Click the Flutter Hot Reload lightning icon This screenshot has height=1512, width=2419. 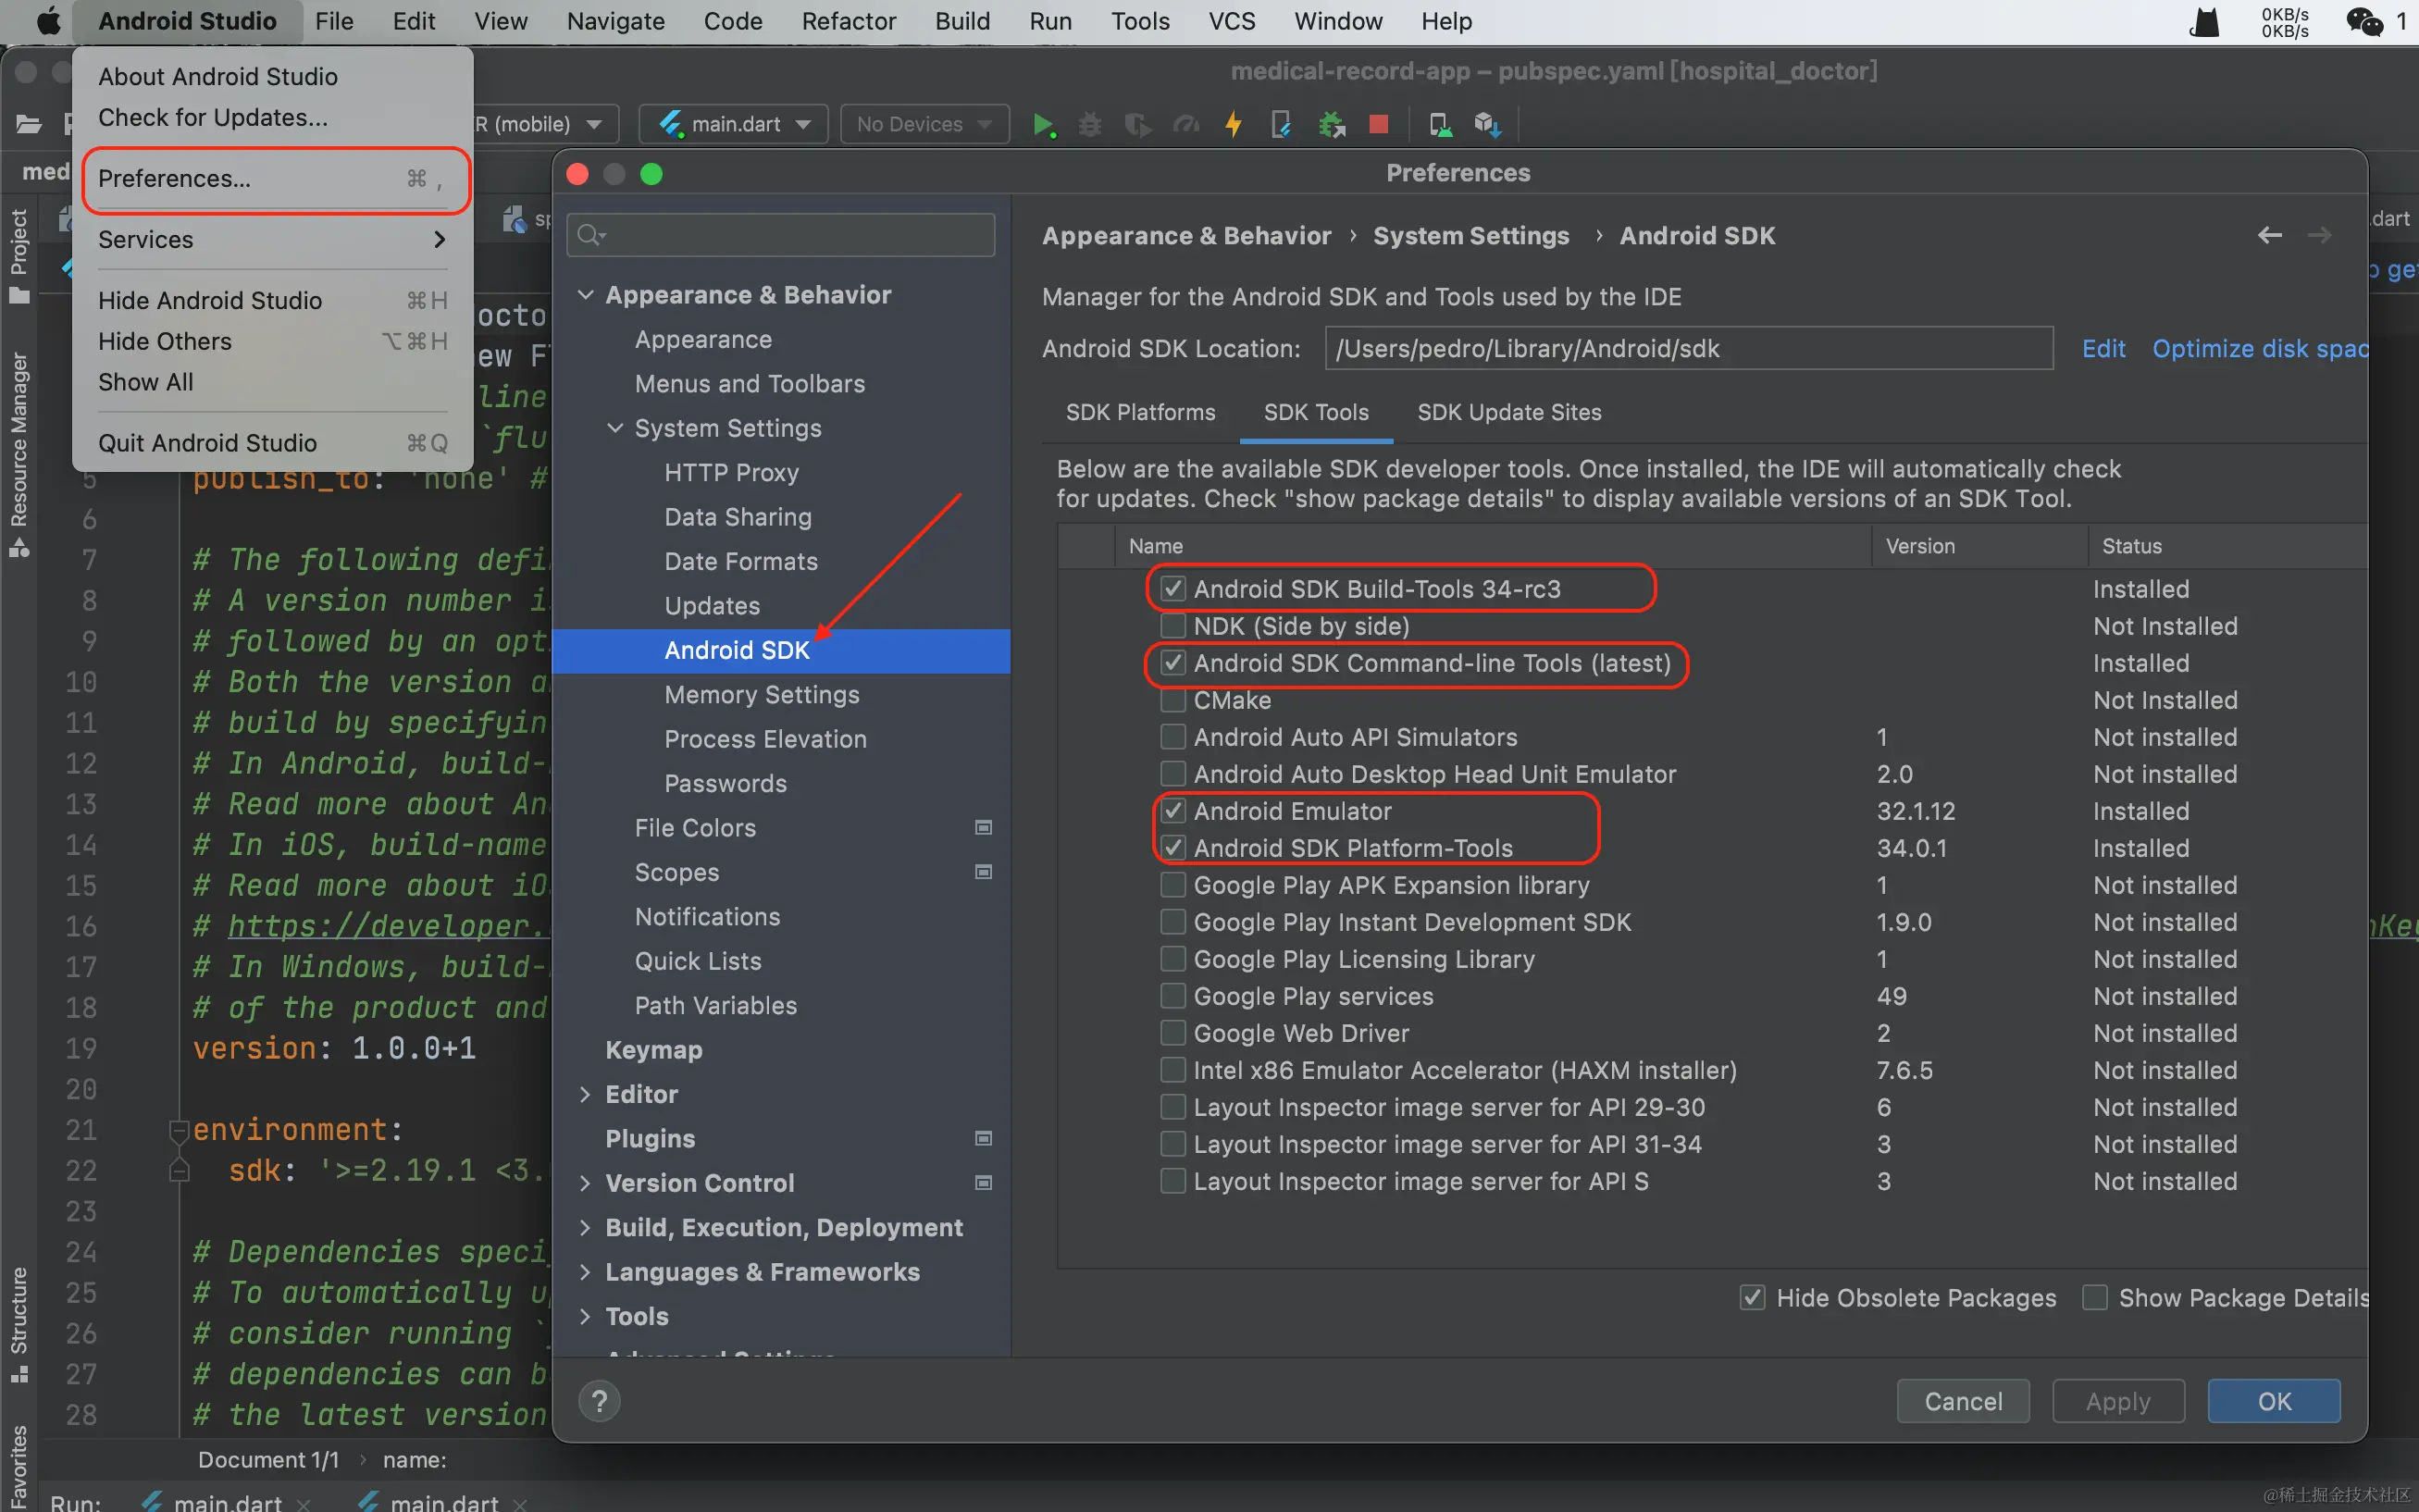pos(1233,125)
